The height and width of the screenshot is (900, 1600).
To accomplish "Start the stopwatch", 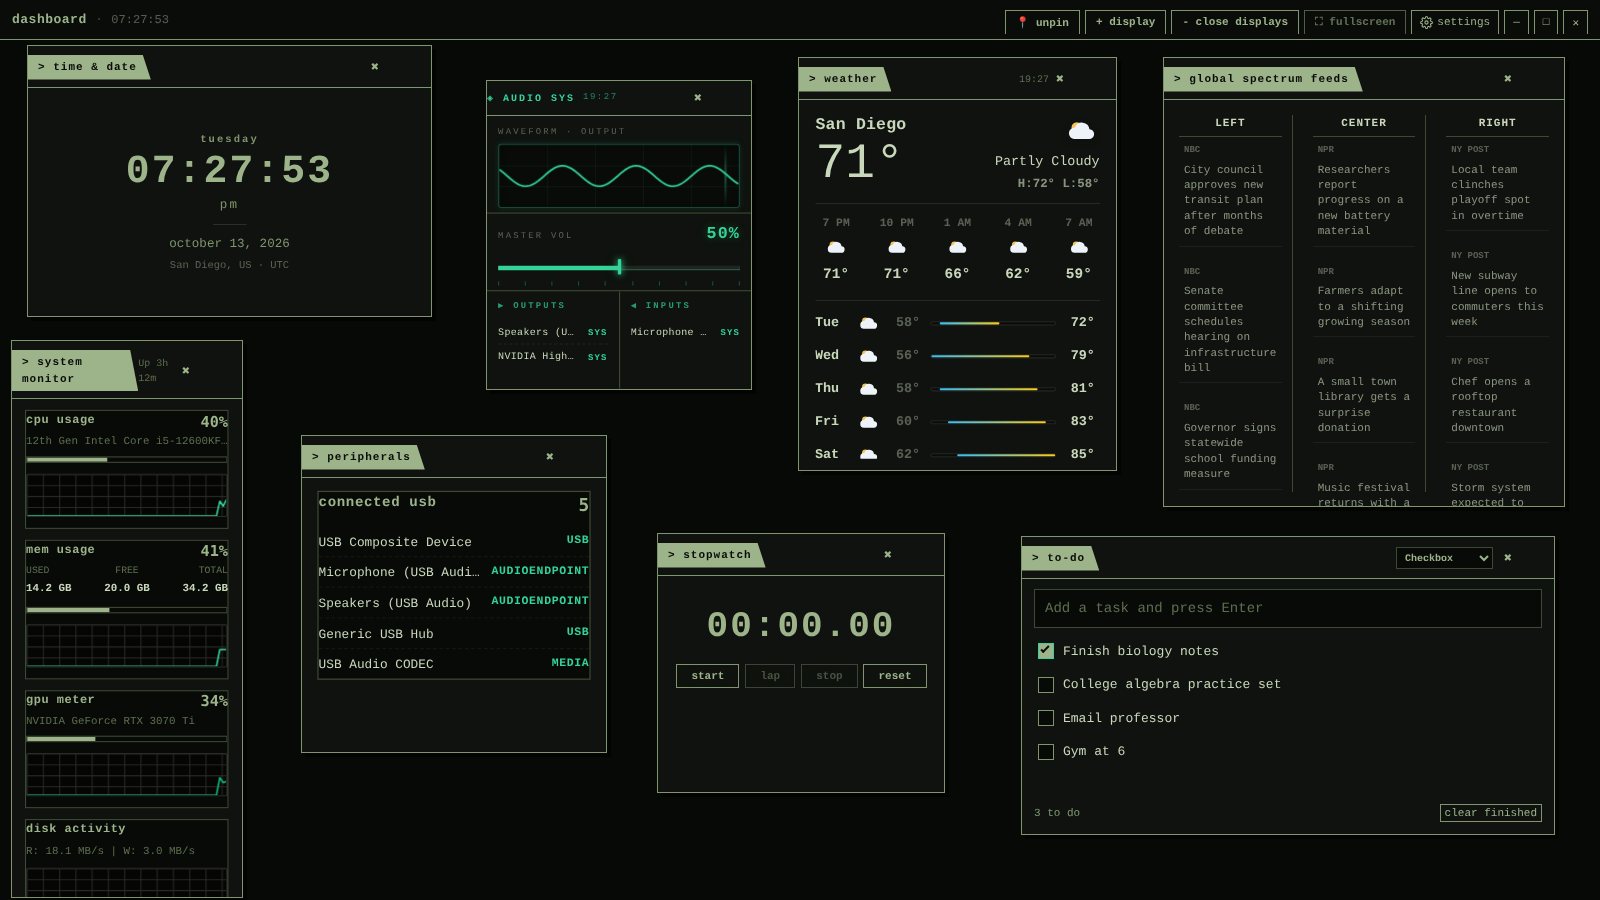I will coord(707,676).
